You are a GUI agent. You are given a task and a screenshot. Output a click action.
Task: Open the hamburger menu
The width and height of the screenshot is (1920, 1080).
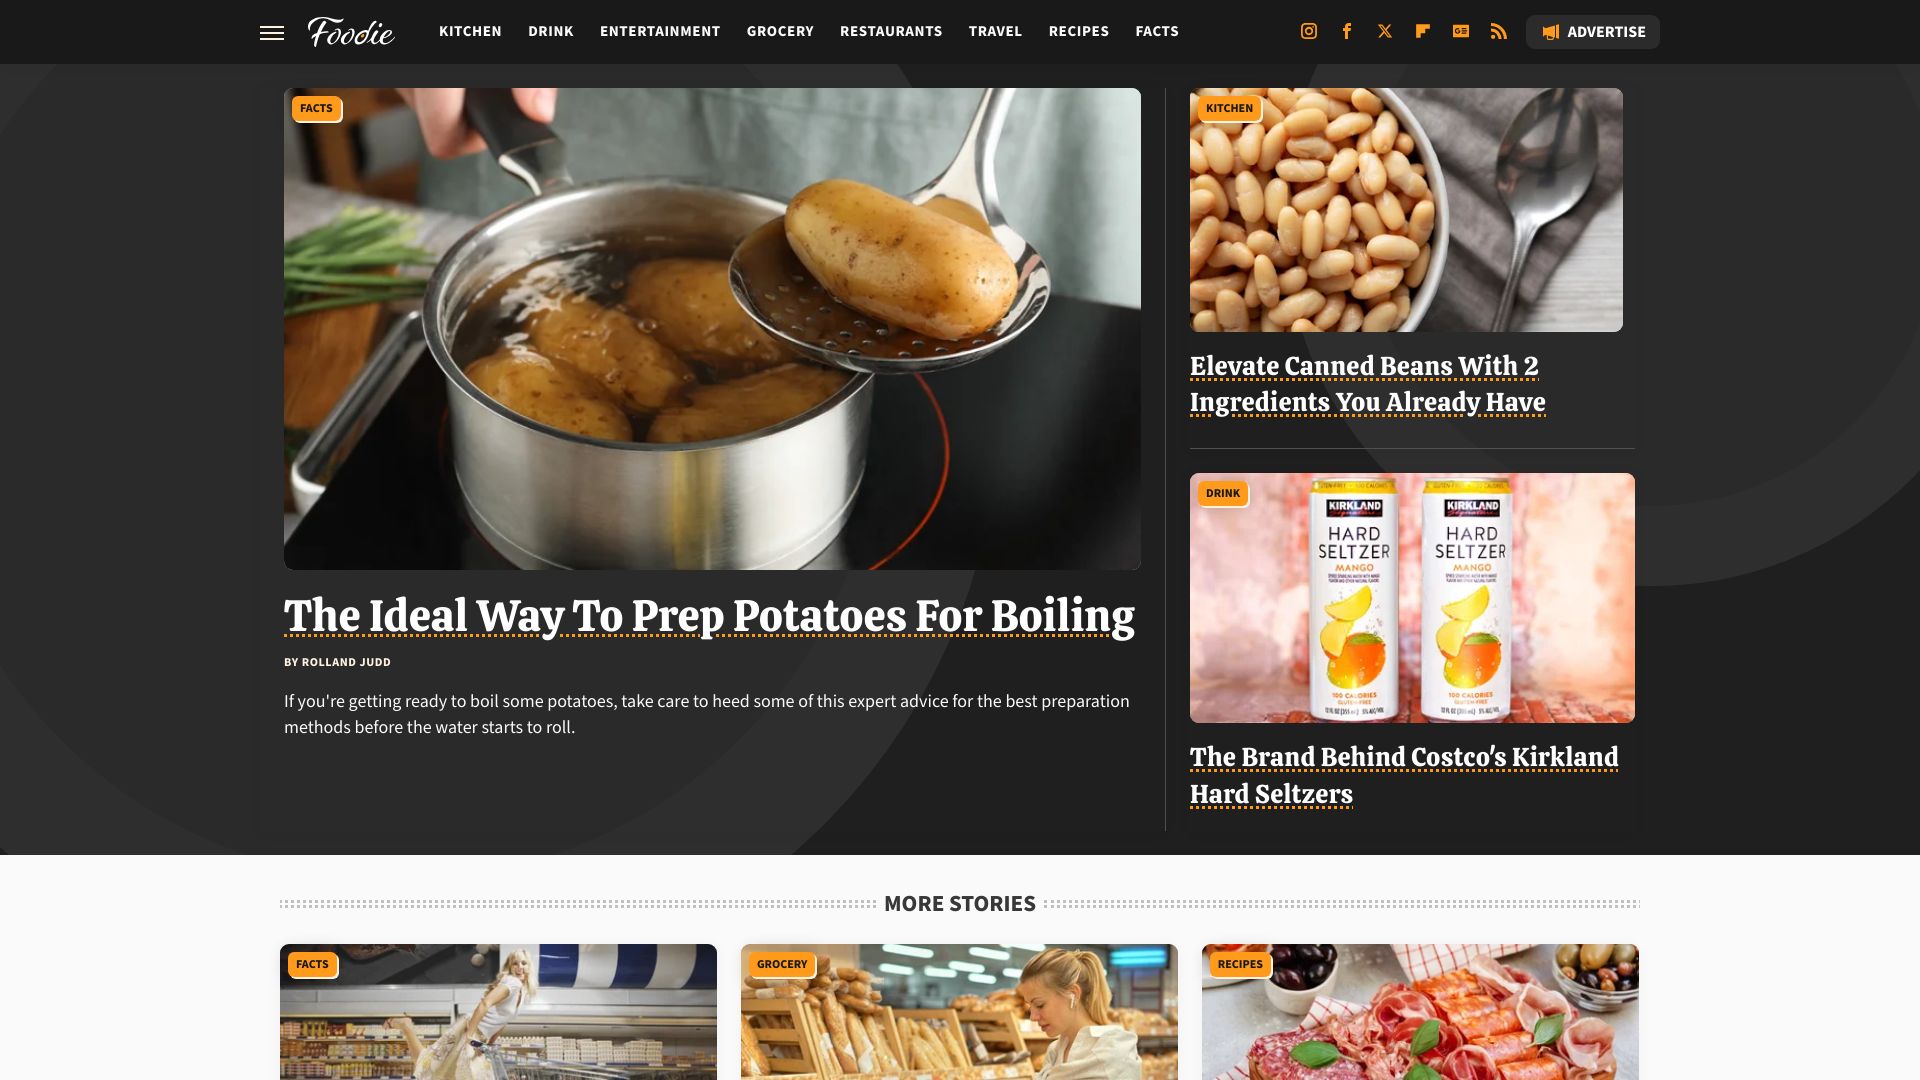tap(272, 32)
